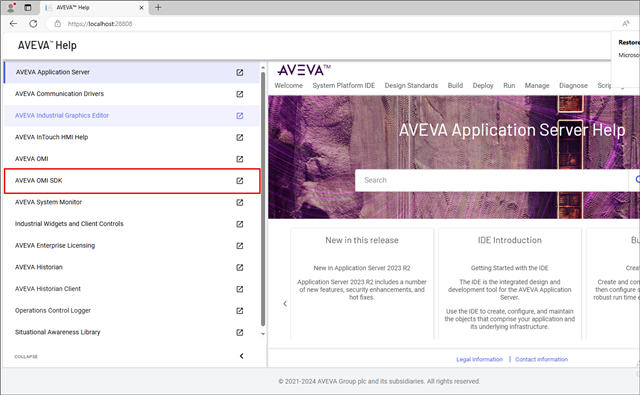Click the sidebar scrollbar up arrow
The width and height of the screenshot is (640, 395).
click(x=263, y=67)
